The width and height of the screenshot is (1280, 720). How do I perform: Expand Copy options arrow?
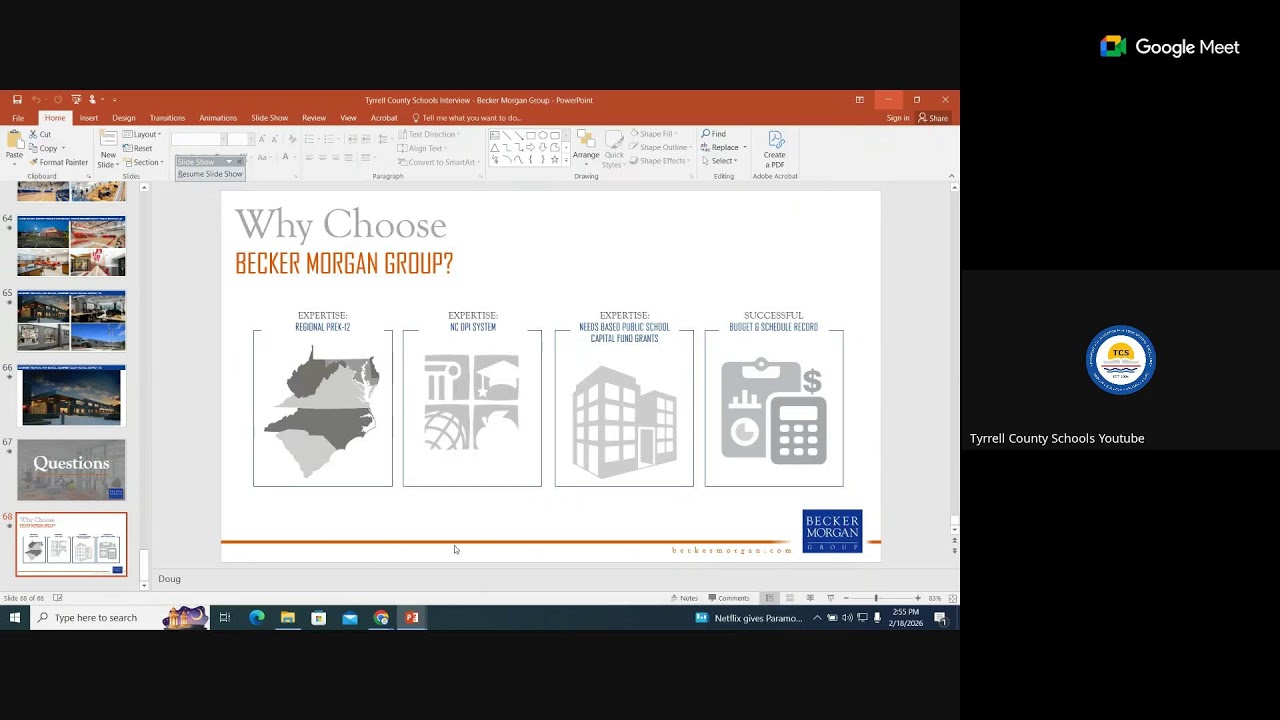point(63,148)
